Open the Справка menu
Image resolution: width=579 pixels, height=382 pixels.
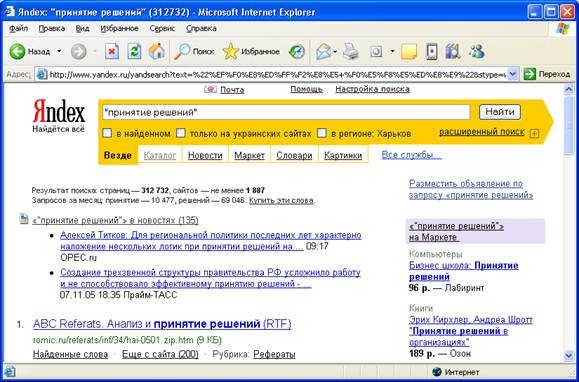(x=201, y=28)
